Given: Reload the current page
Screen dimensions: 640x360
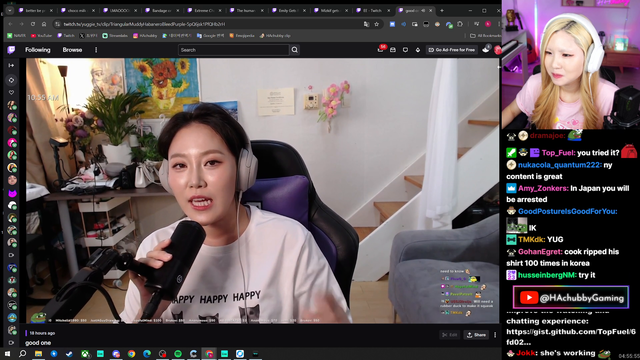Looking at the screenshot, I should click(33, 24).
